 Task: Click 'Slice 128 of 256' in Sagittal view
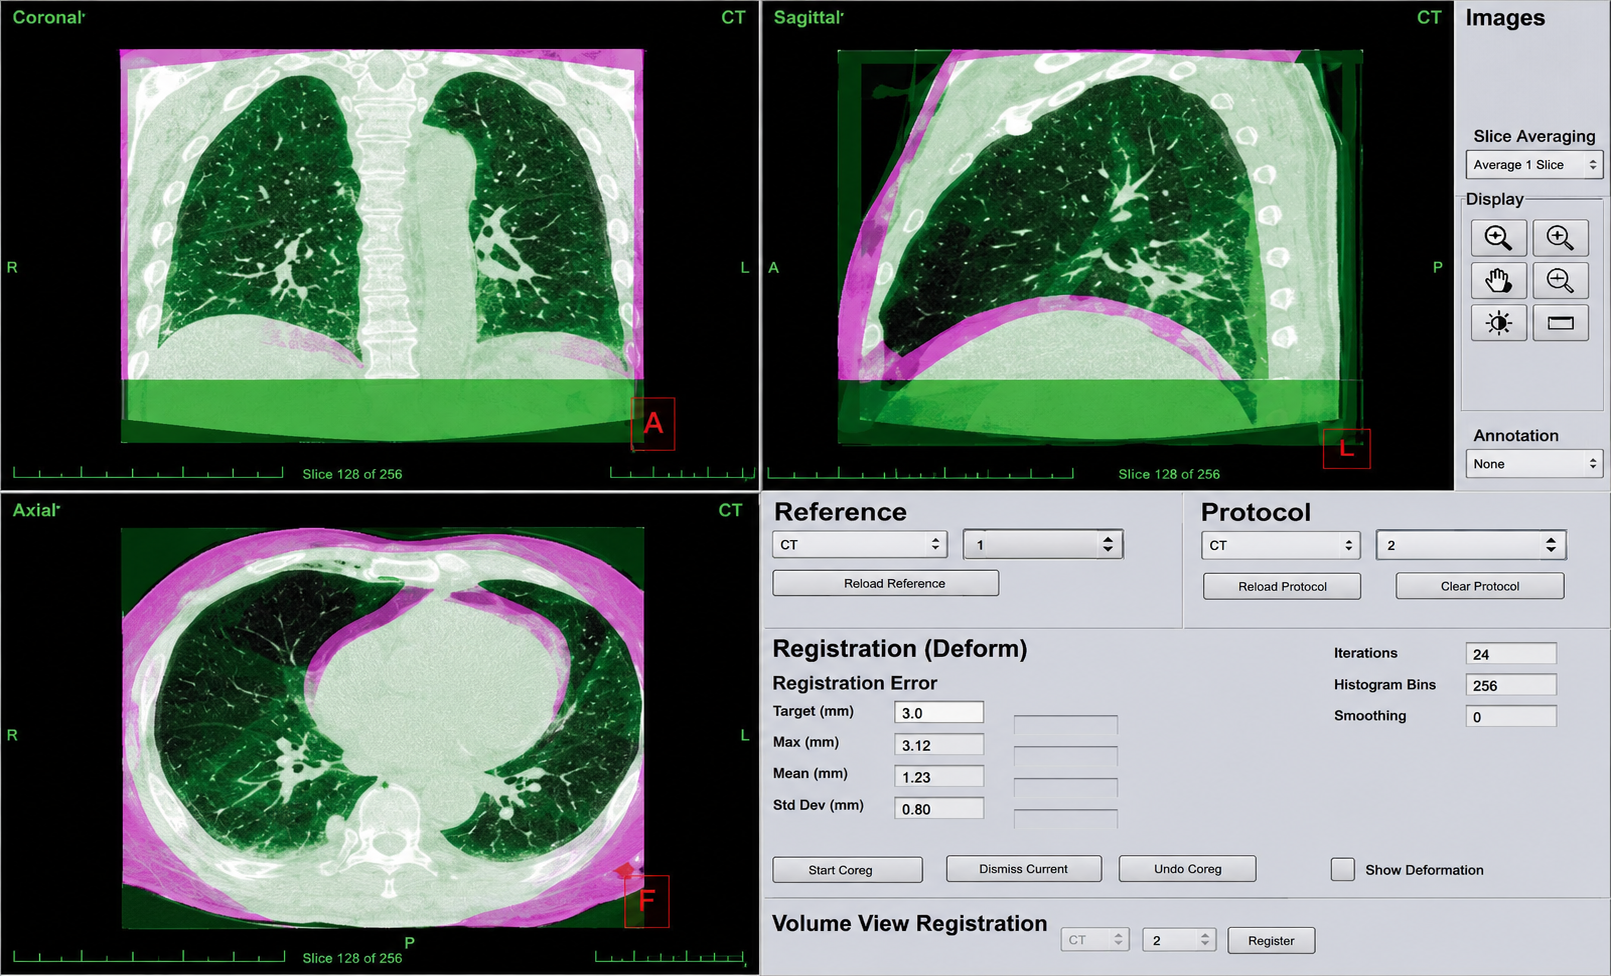point(1169,474)
